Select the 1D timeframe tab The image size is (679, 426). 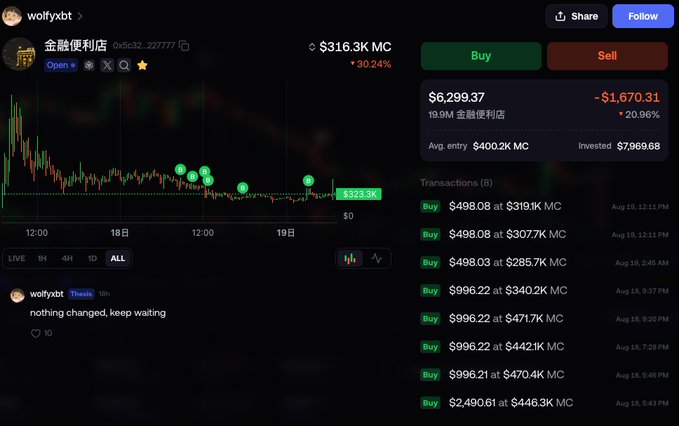92,258
